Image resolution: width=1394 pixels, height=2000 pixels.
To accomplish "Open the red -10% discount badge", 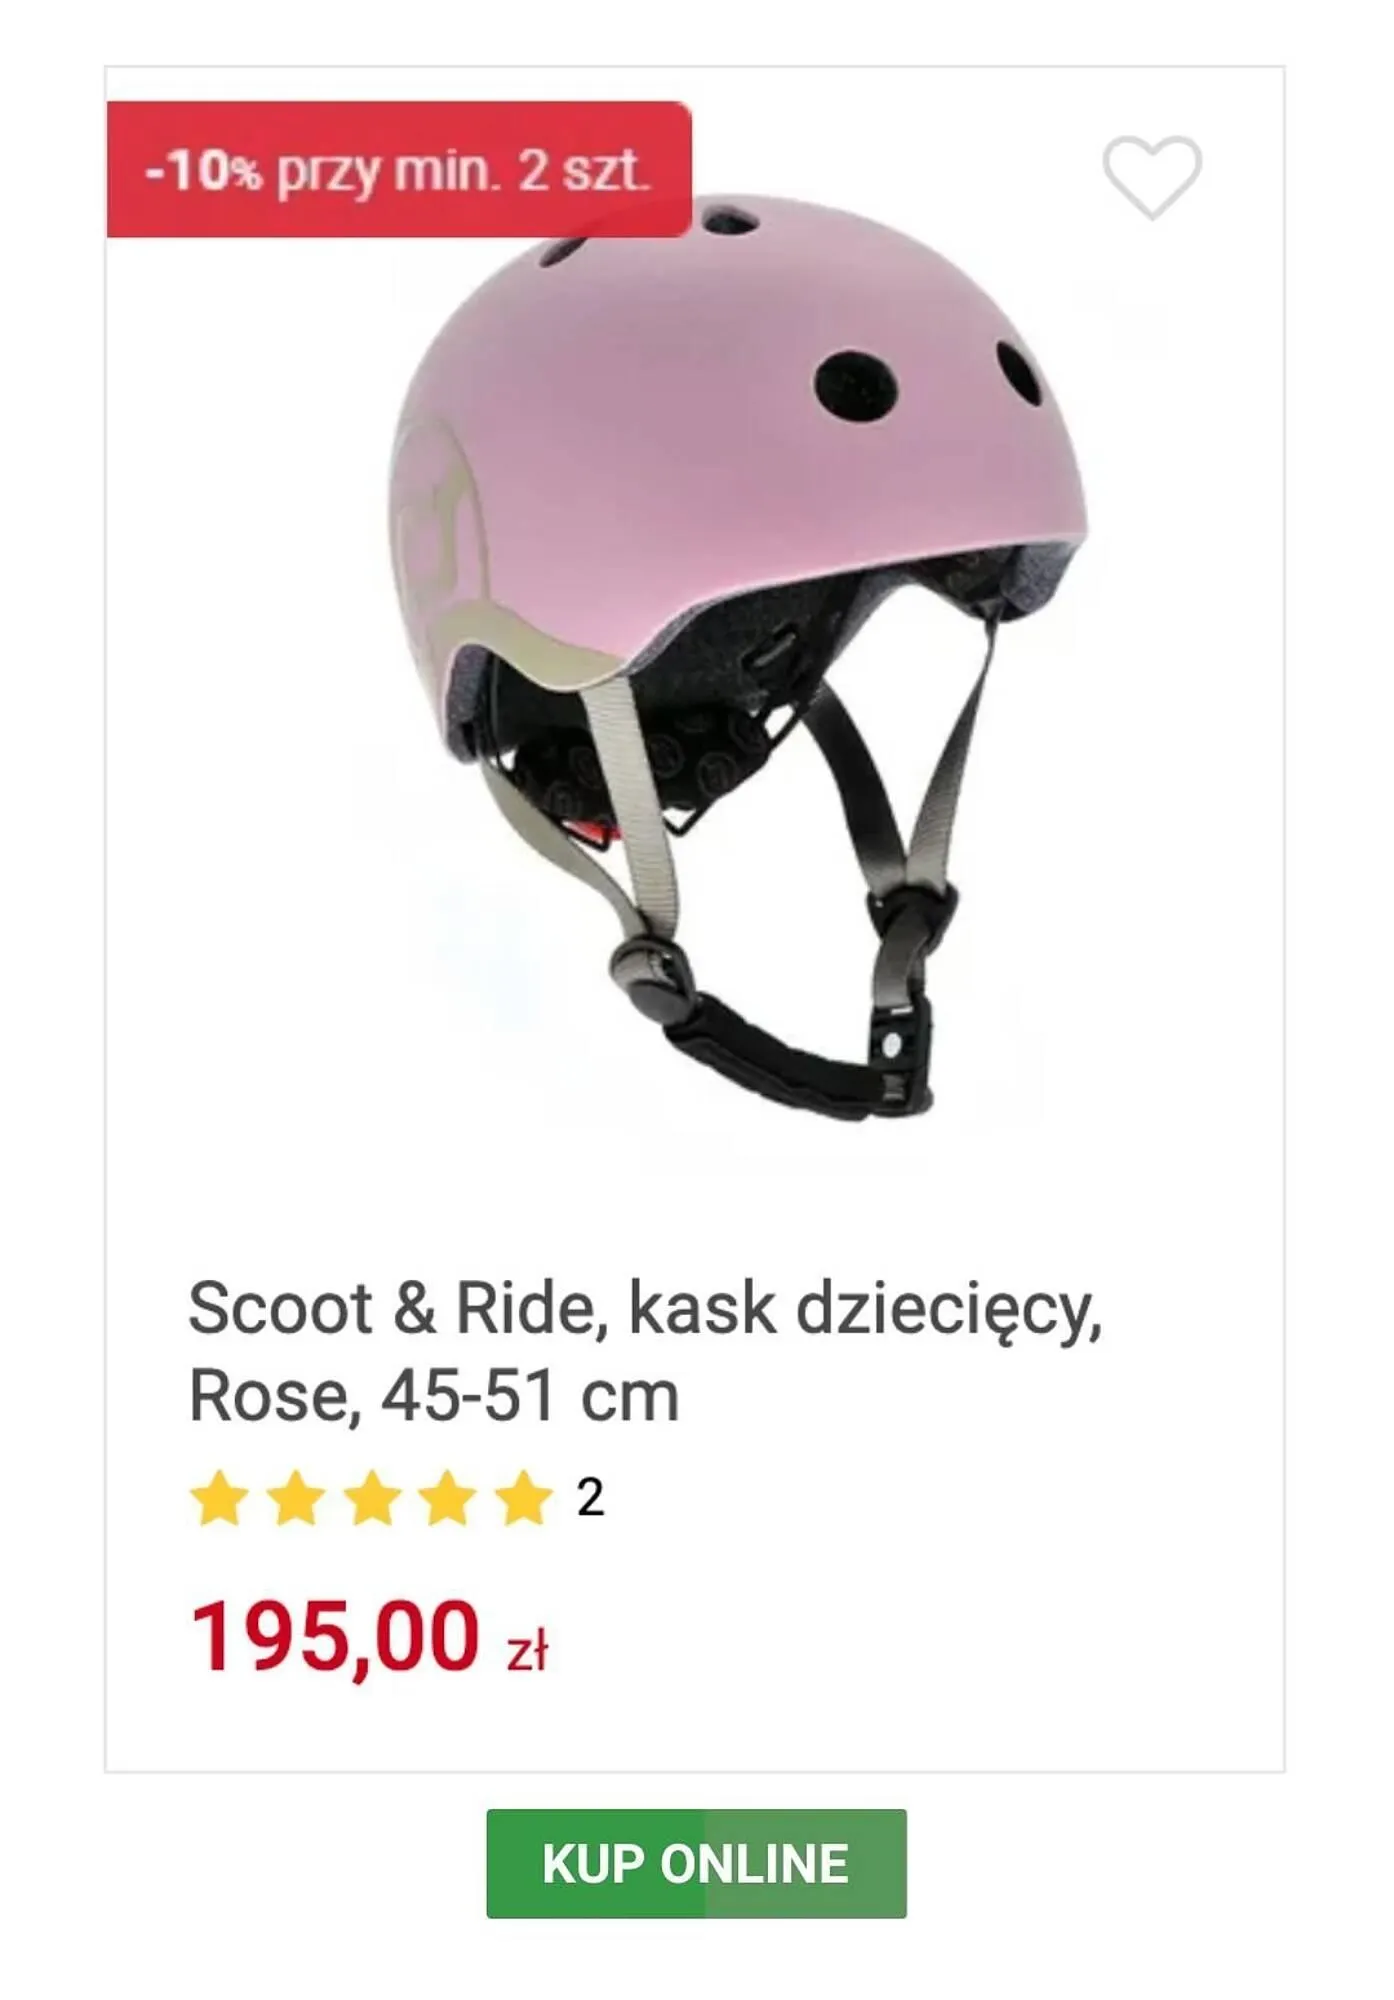I will tap(399, 170).
